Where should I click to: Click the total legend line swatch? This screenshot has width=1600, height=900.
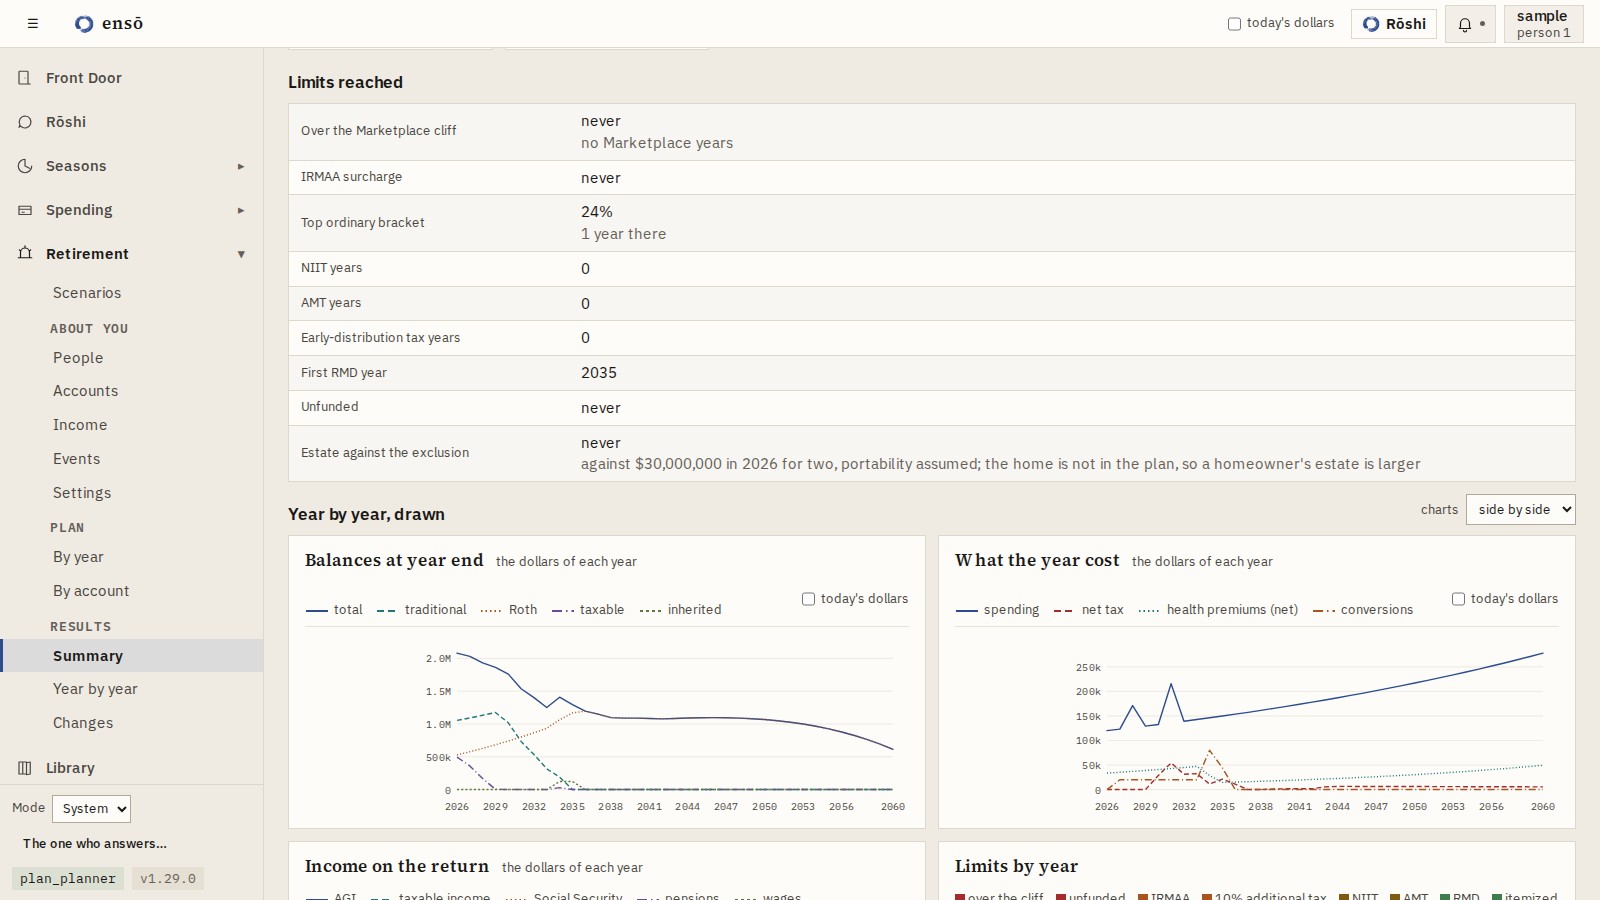pyautogui.click(x=317, y=610)
